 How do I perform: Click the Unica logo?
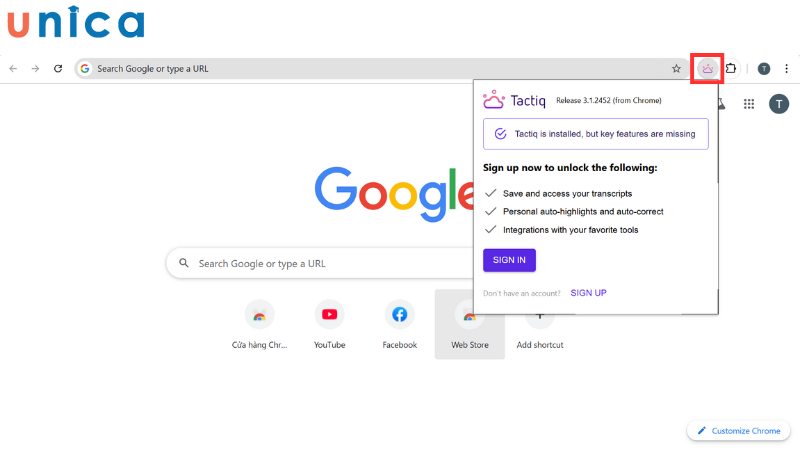click(x=76, y=22)
